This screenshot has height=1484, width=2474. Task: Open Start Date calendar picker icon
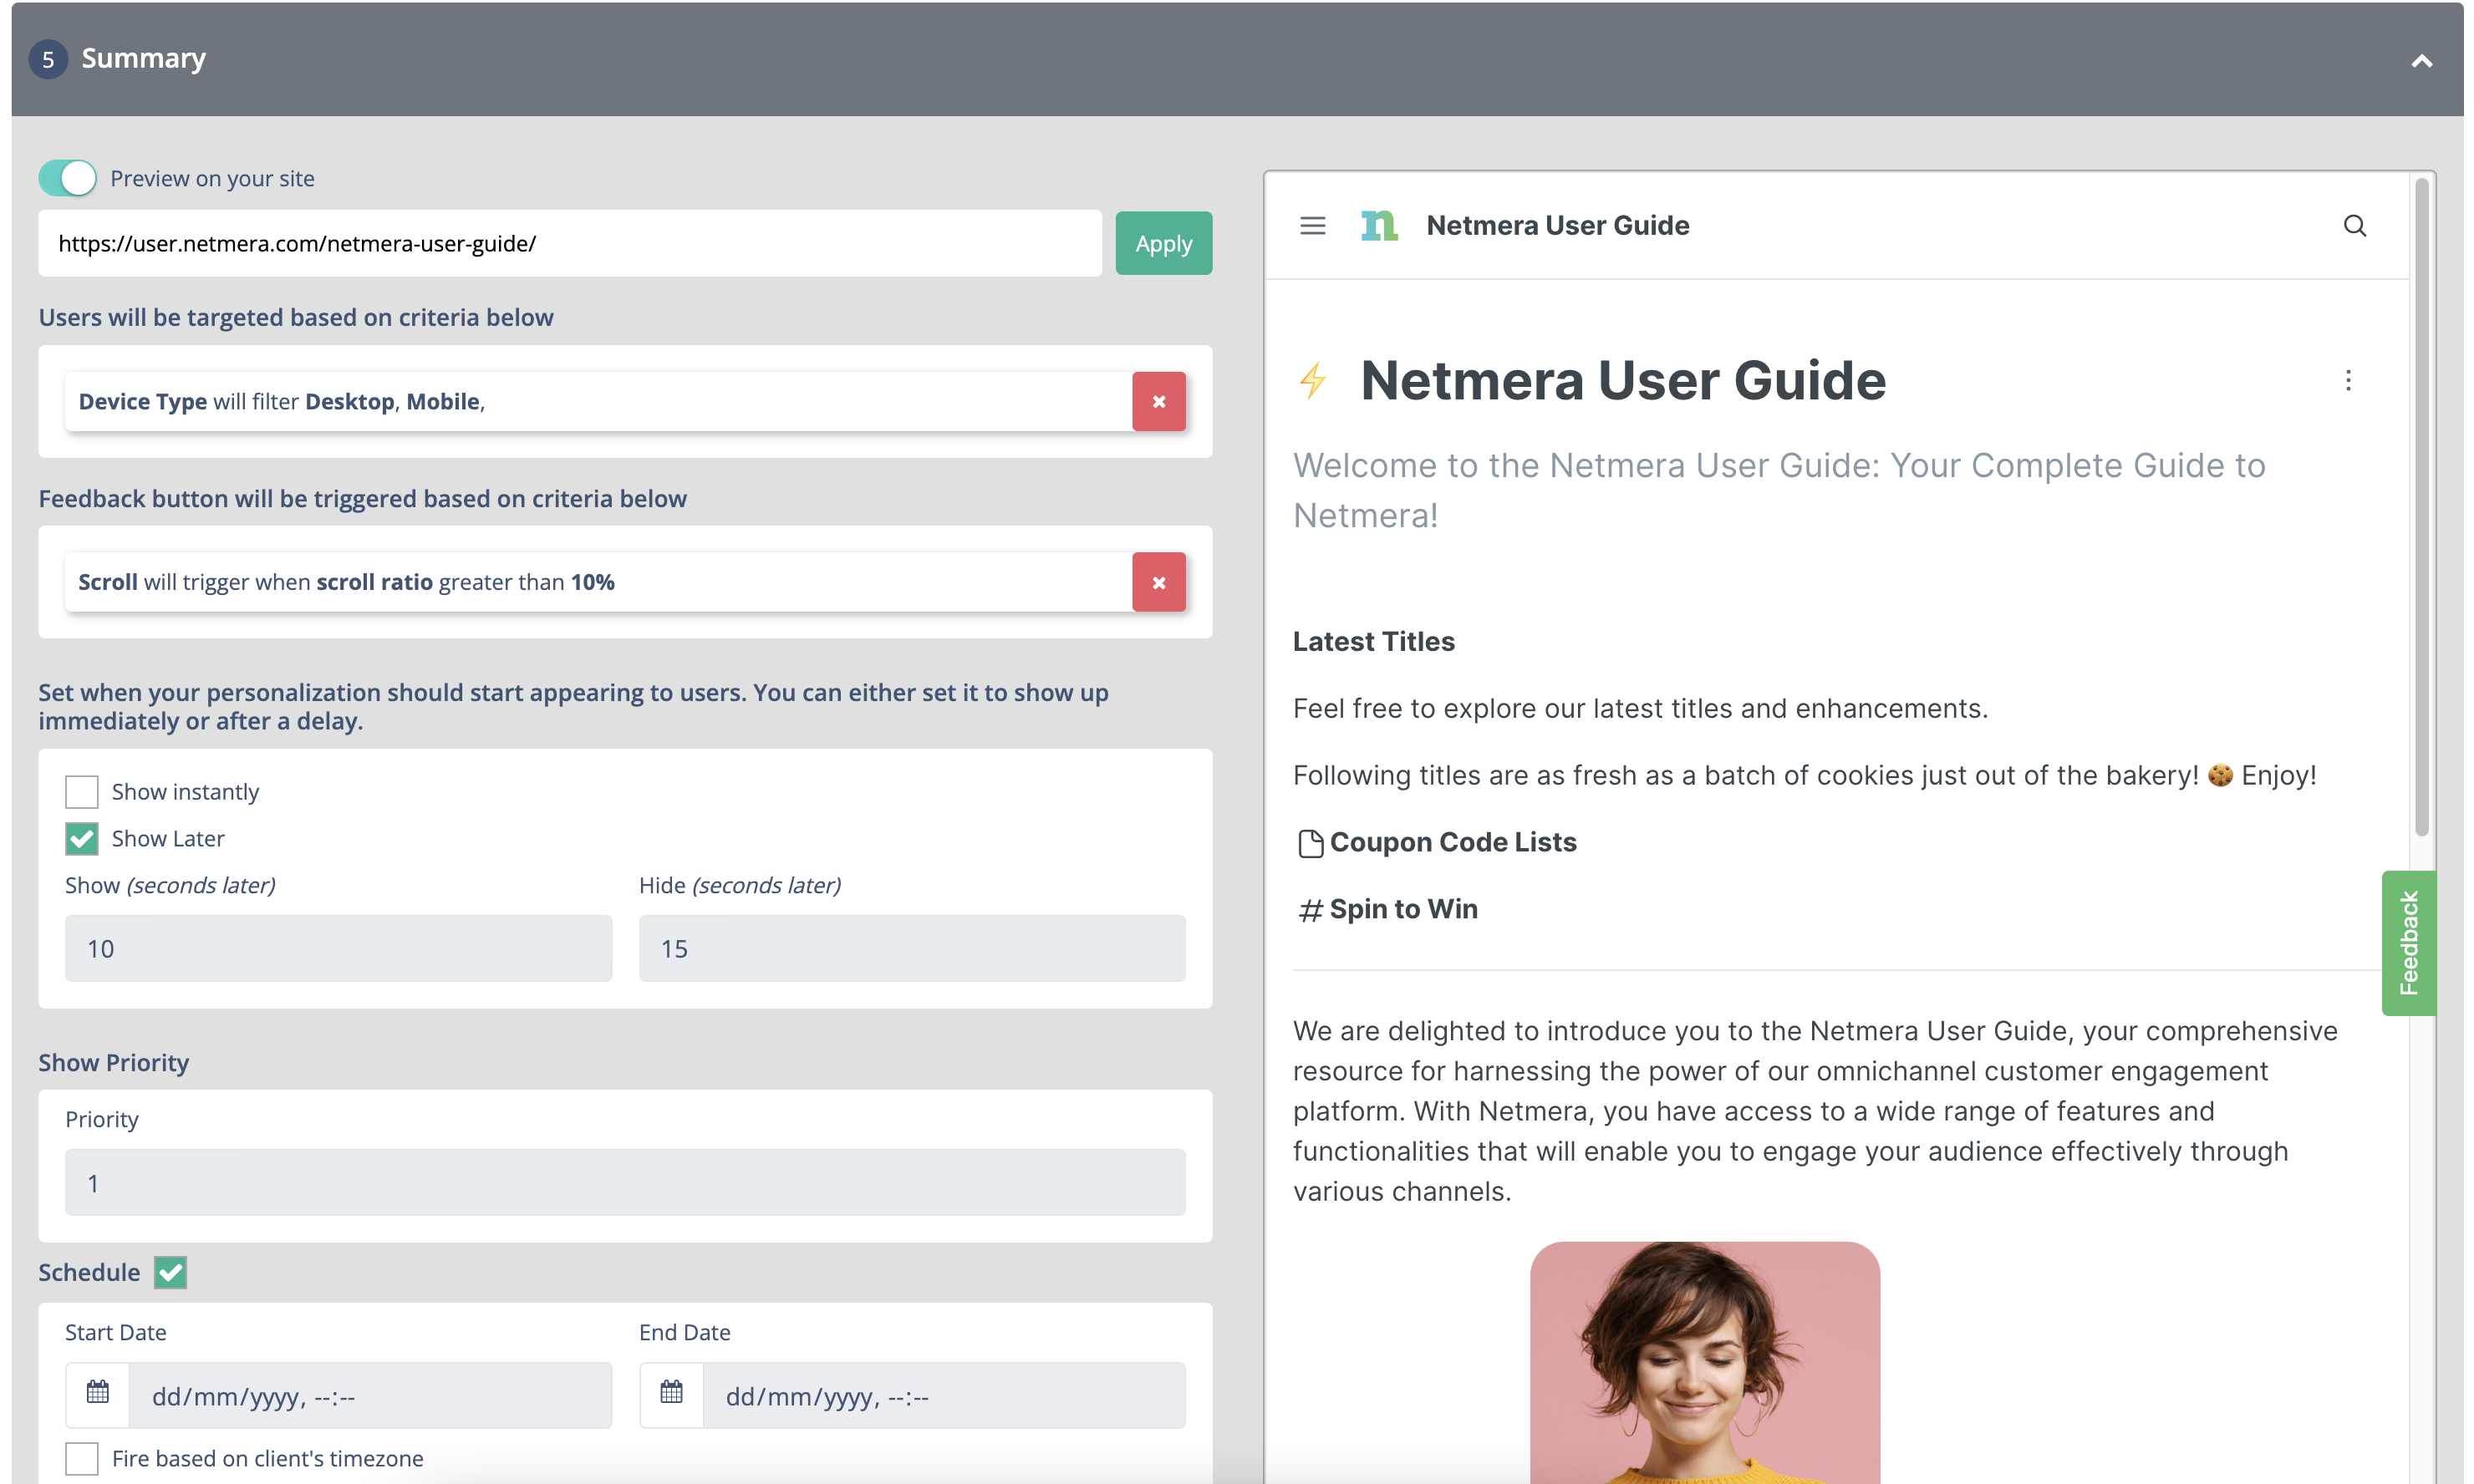click(98, 1394)
